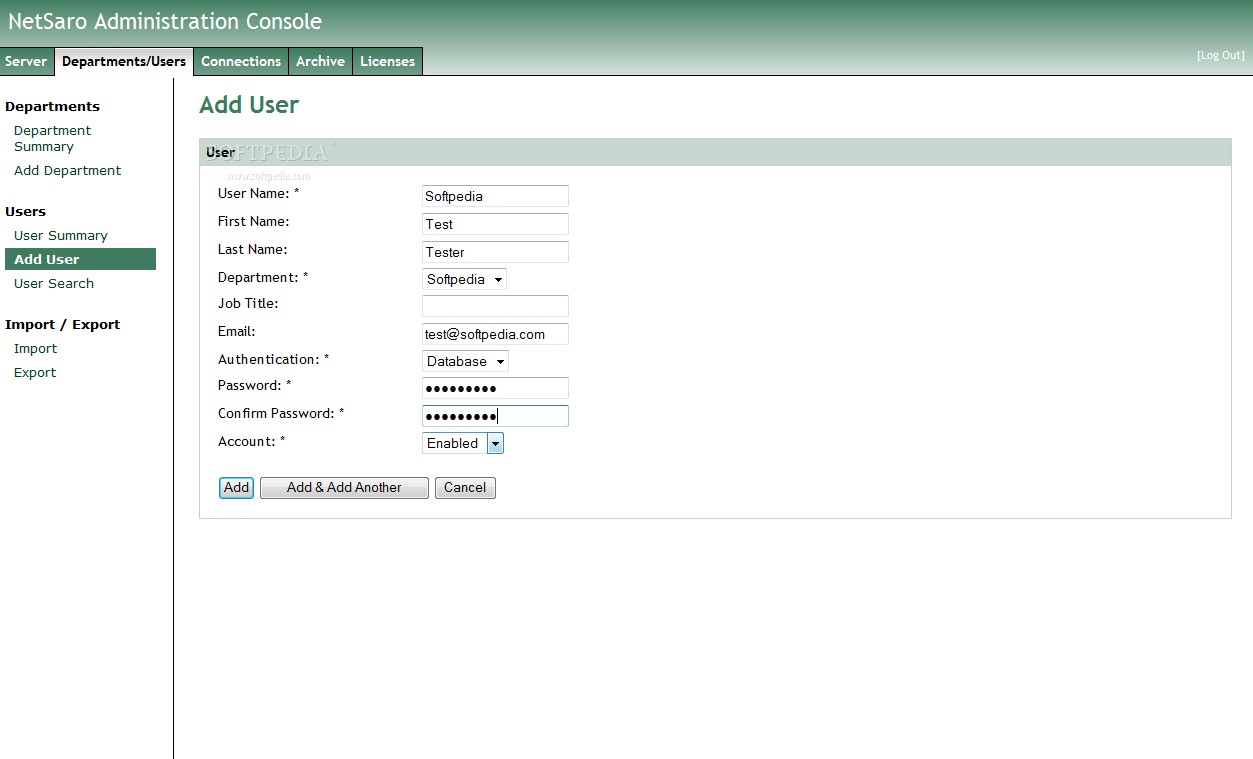Open the Account status dropdown
1253x759 pixels.
463,443
